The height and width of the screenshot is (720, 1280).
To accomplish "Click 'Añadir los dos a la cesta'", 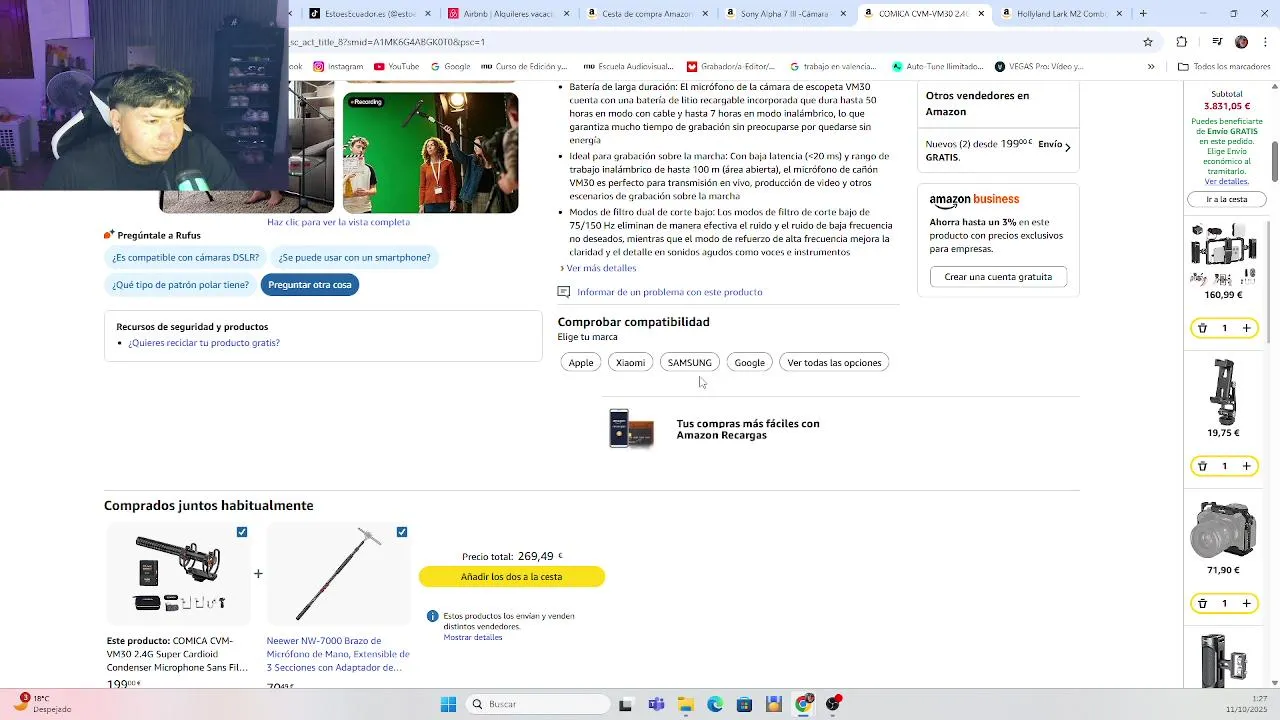I will click(x=512, y=577).
